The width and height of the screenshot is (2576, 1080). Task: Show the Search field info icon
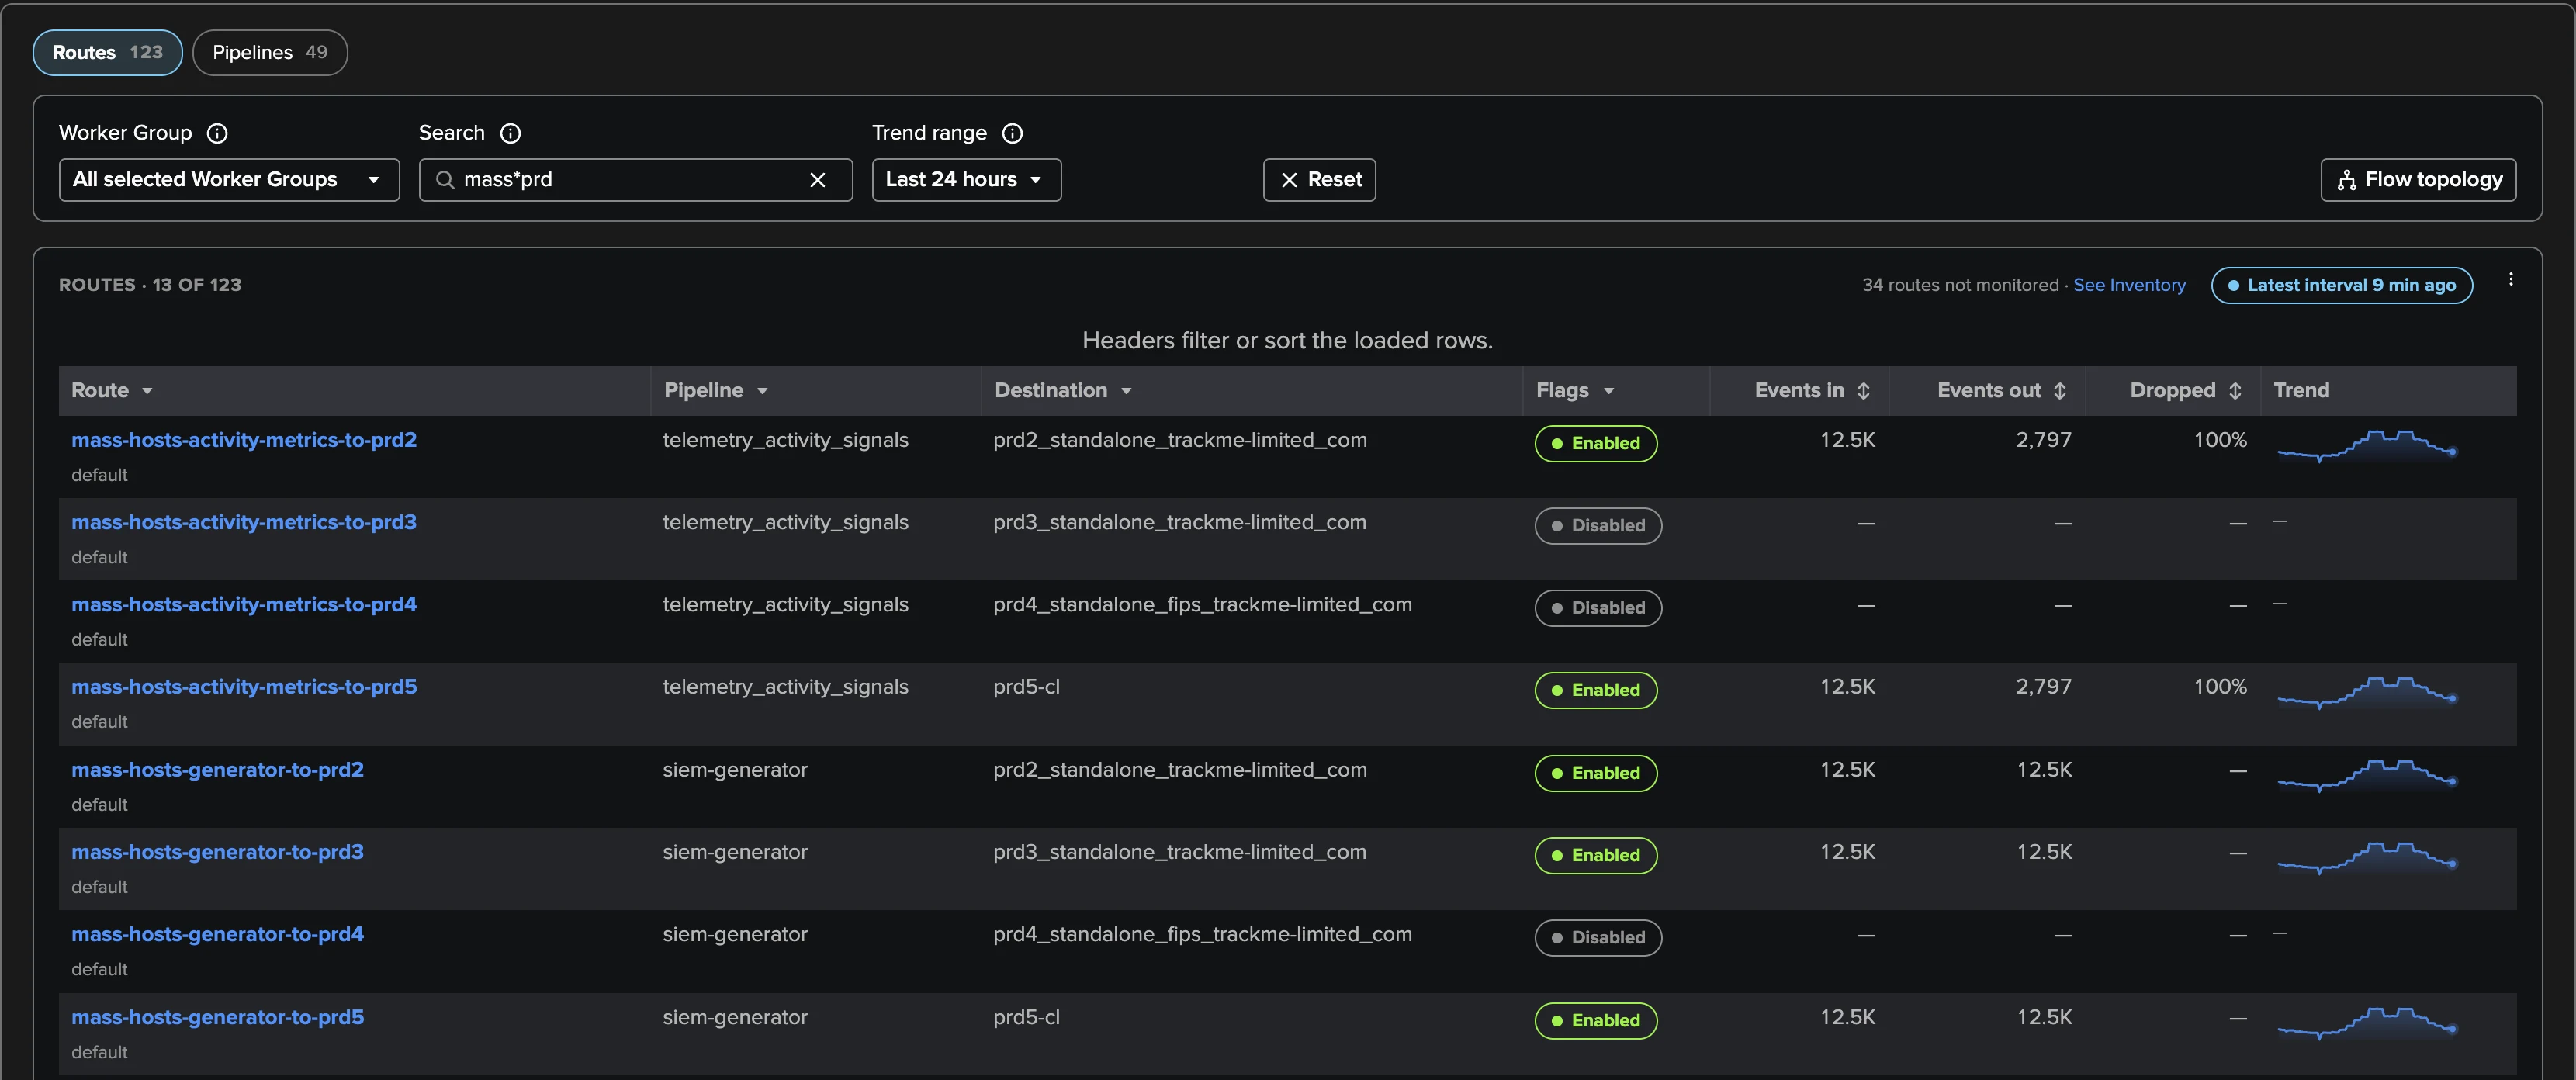[x=510, y=133]
